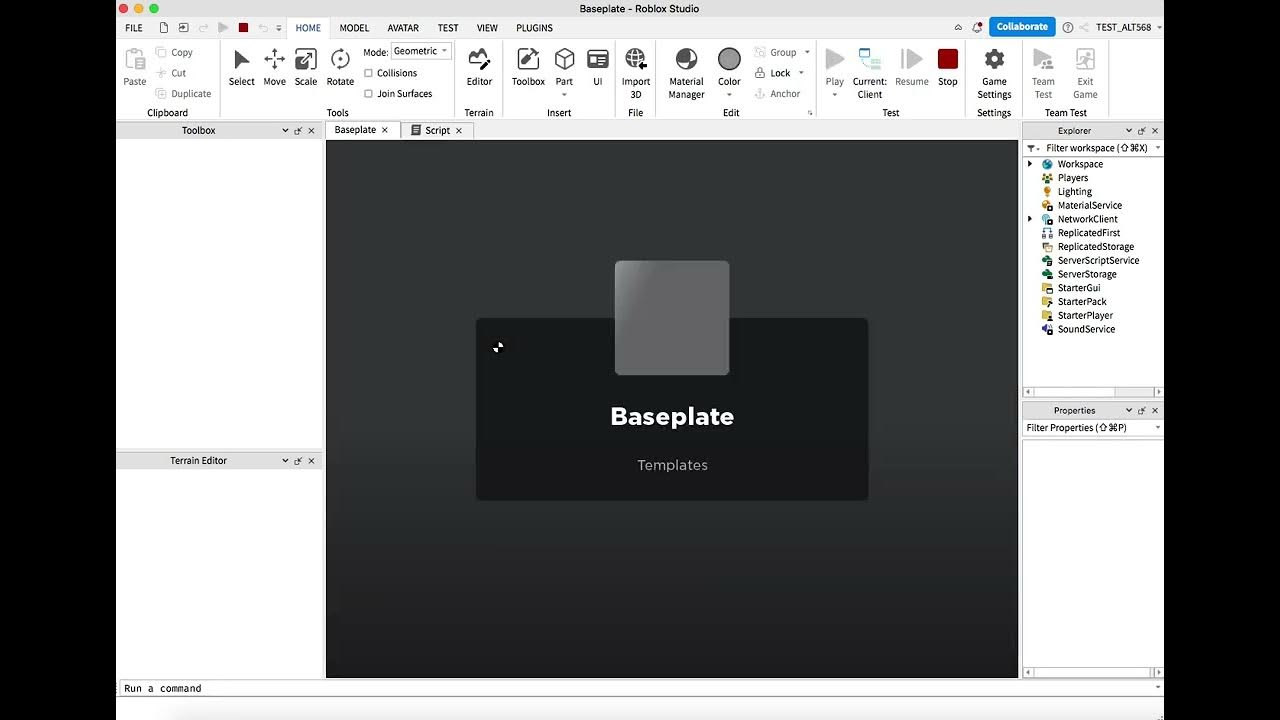Viewport: 1280px width, 720px height.
Task: Choose the Rotate tool
Action: click(340, 68)
